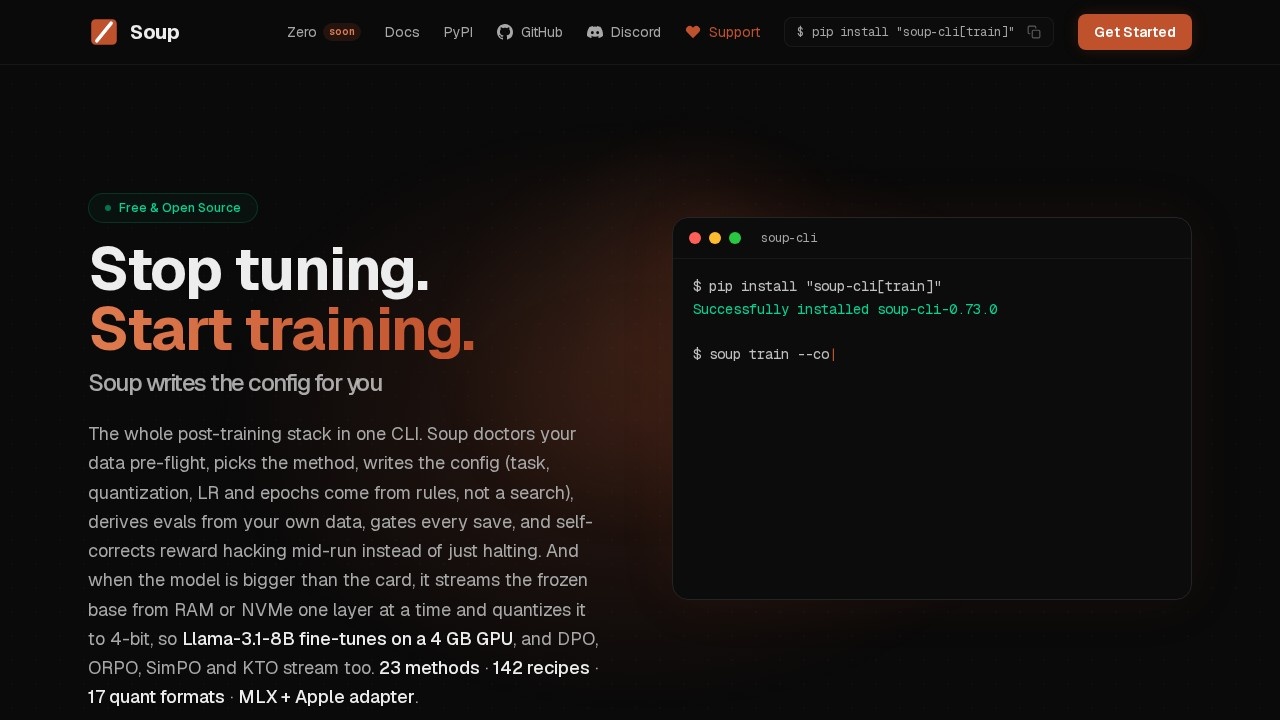Image resolution: width=1280 pixels, height=720 pixels.
Task: Click the green dot in Free & Open Source badge
Action: click(x=108, y=208)
